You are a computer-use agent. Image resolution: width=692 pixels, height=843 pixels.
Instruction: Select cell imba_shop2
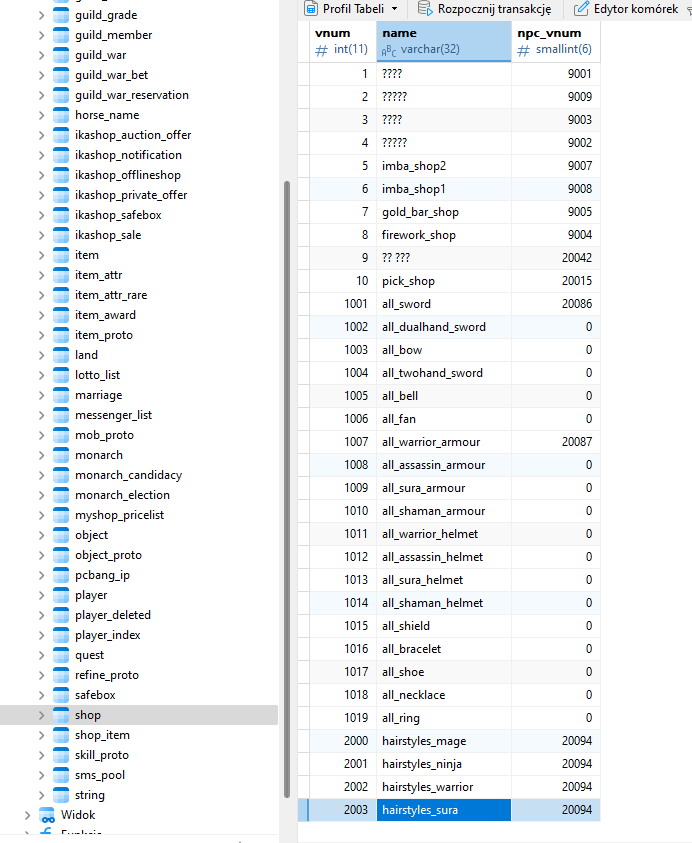click(444, 166)
